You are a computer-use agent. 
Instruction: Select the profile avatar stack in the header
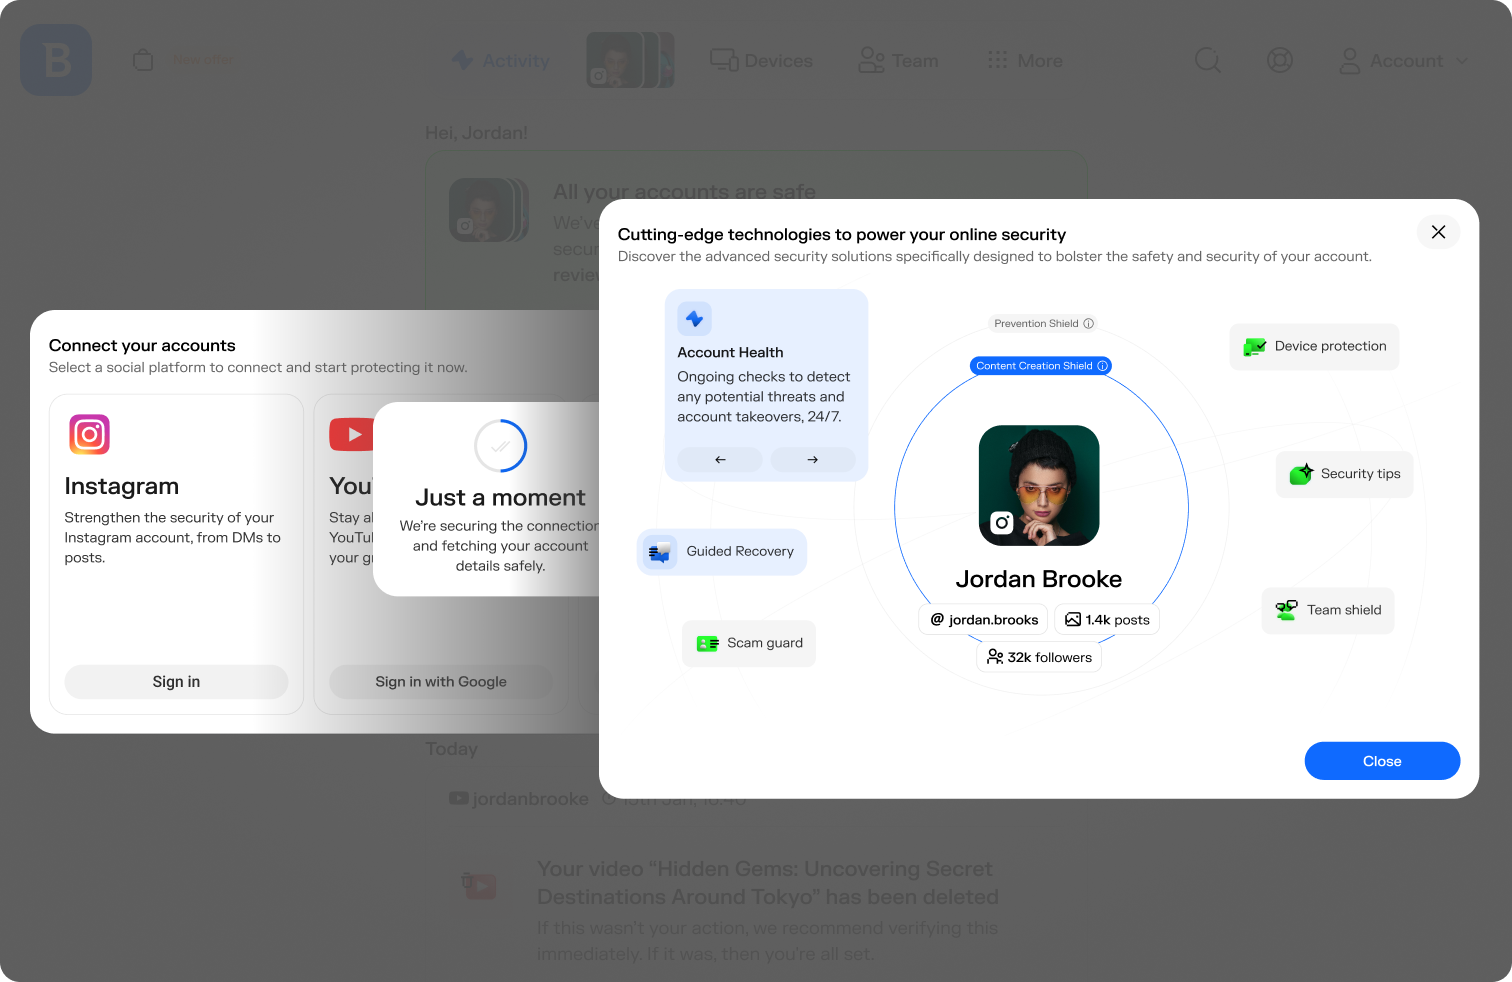pyautogui.click(x=630, y=60)
